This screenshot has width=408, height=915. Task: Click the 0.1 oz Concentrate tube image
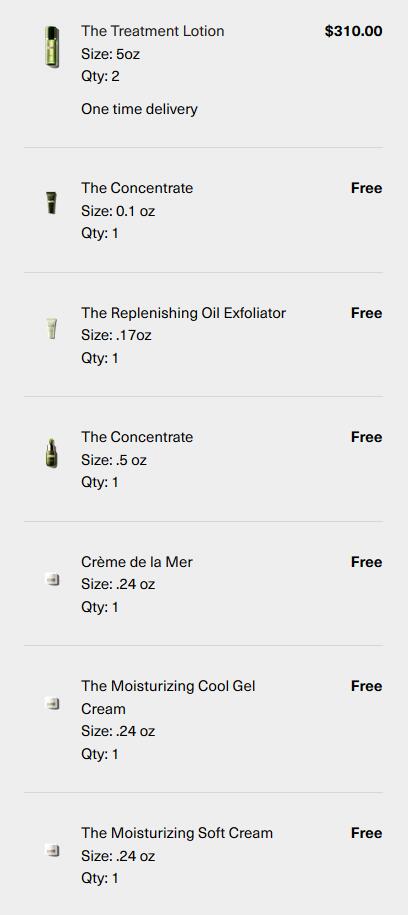pos(52,203)
